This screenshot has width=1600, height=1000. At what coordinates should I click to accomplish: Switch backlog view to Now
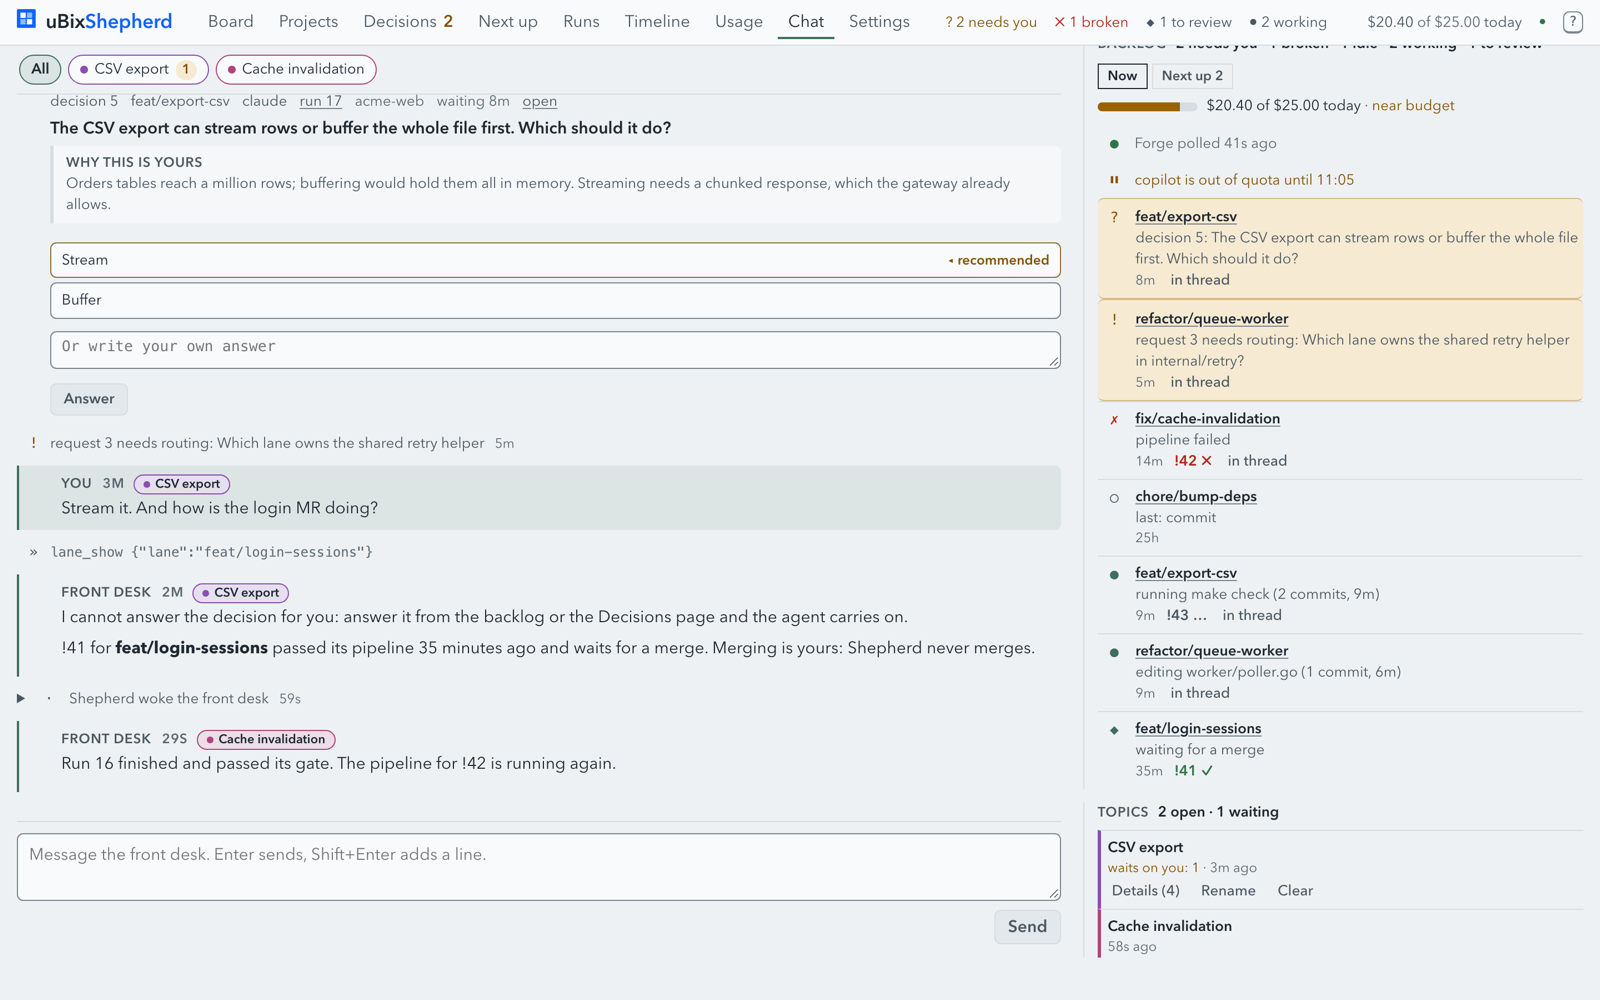tap(1122, 76)
